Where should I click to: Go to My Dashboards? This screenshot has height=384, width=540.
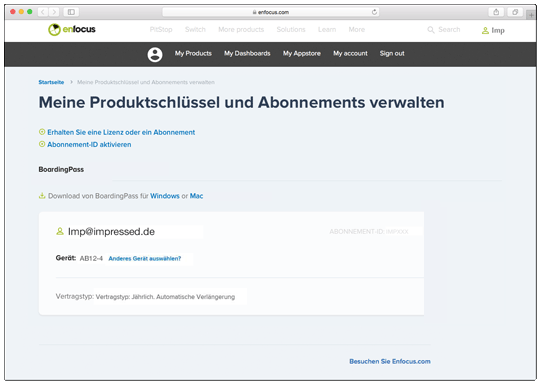point(247,53)
